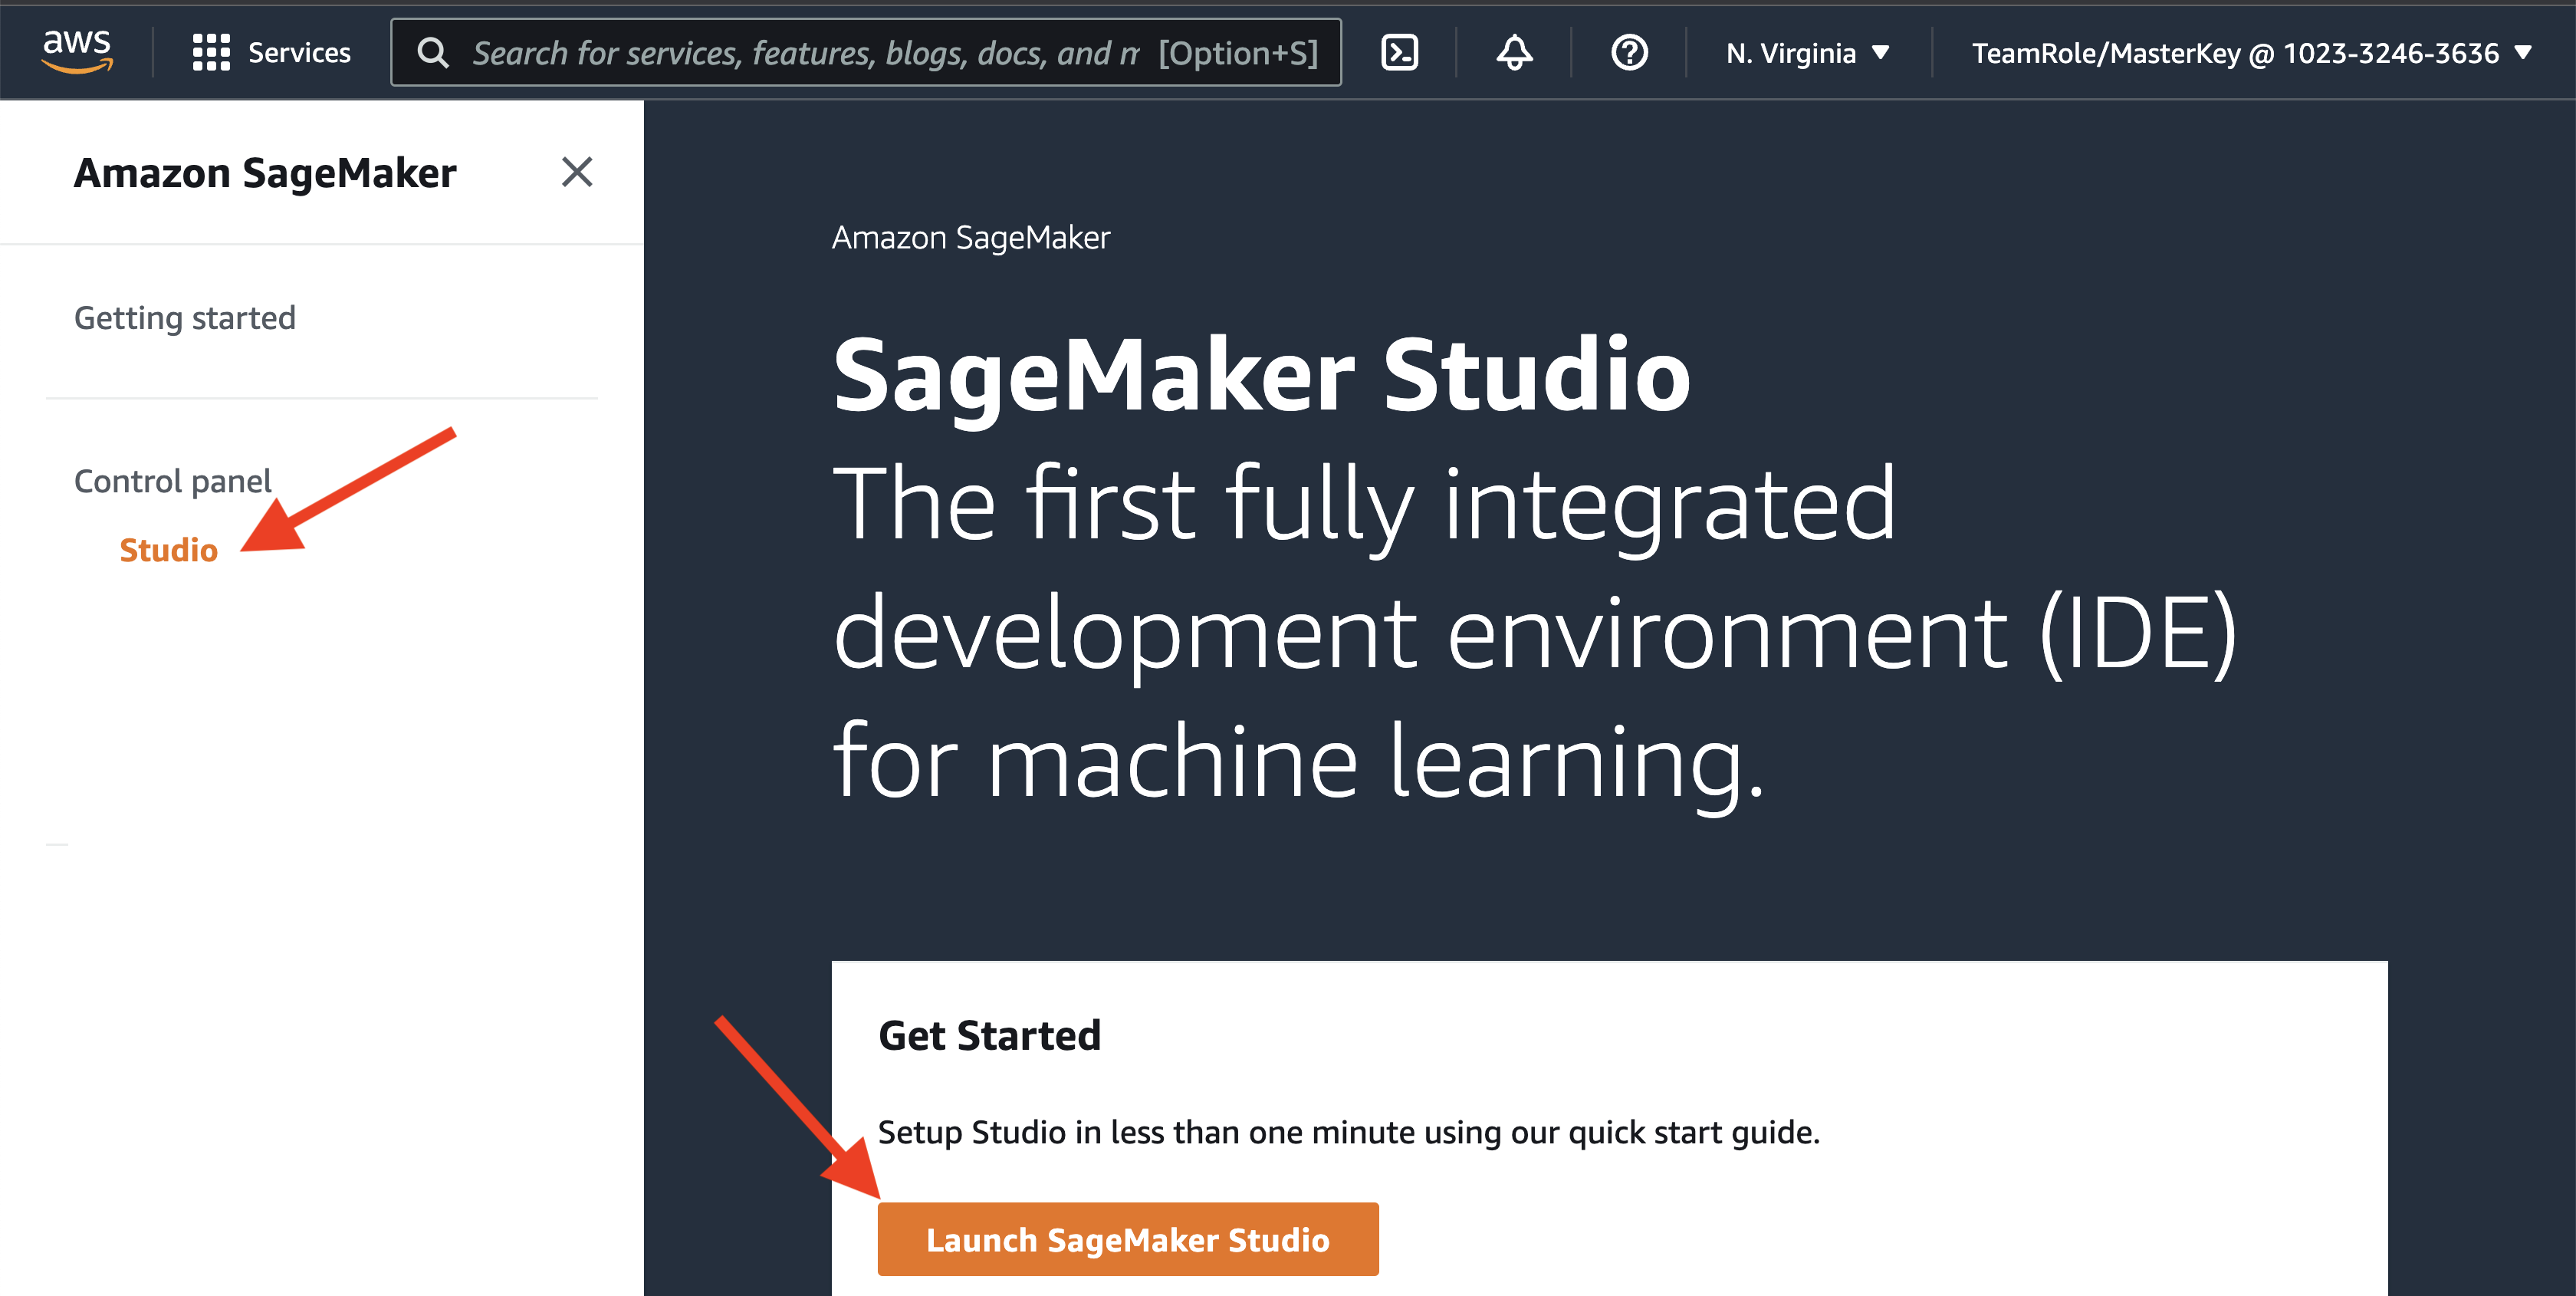Select Studio in the sidebar

coord(168,550)
